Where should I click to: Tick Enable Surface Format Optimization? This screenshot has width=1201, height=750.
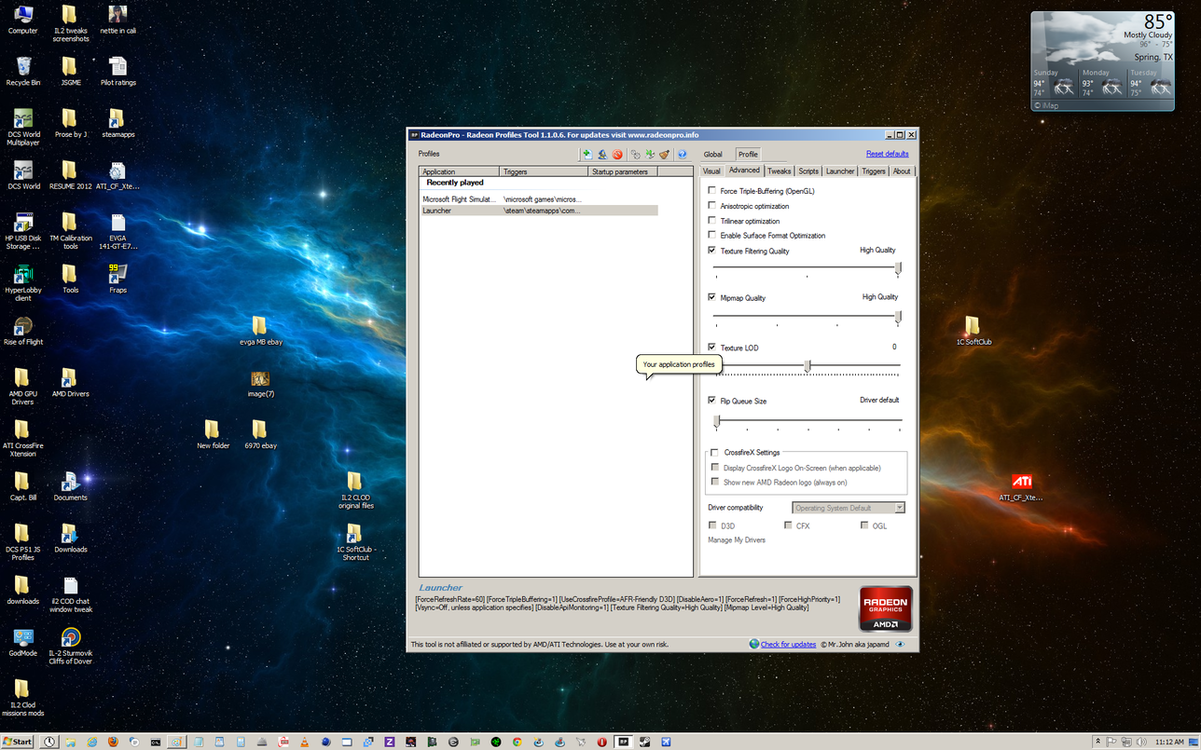711,236
